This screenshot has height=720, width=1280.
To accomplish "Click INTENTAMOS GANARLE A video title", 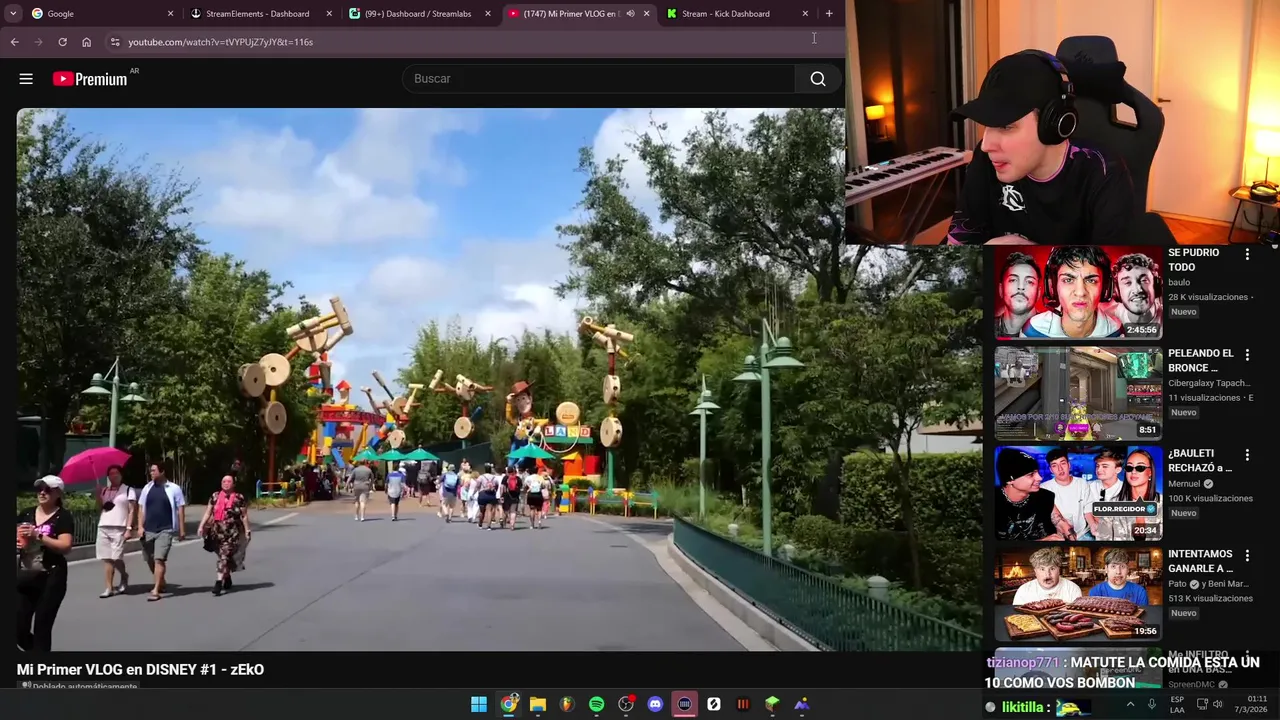I will coord(1201,561).
